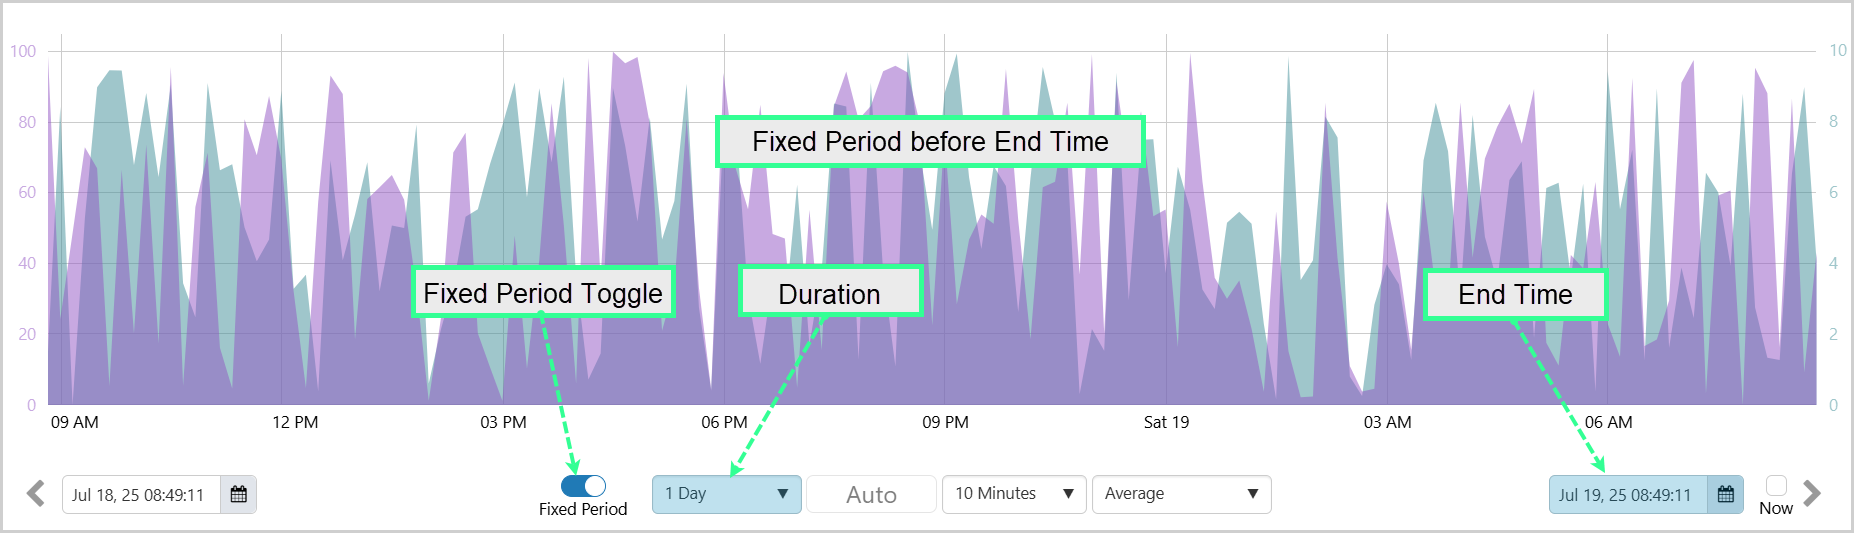Open the Average aggregation dropdown
The height and width of the screenshot is (533, 1854).
(x=1180, y=494)
